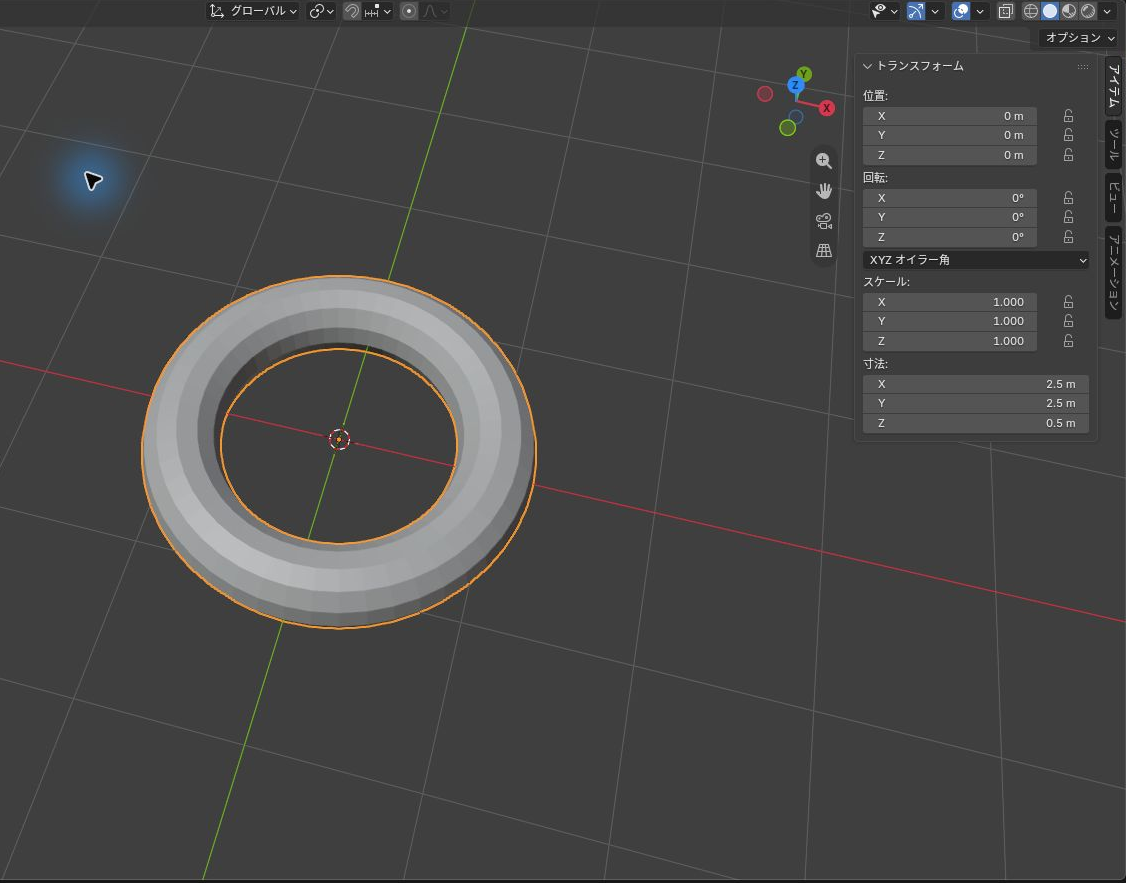Switch perspective/orthographic with grid icon
The width and height of the screenshot is (1126, 883).
(824, 251)
